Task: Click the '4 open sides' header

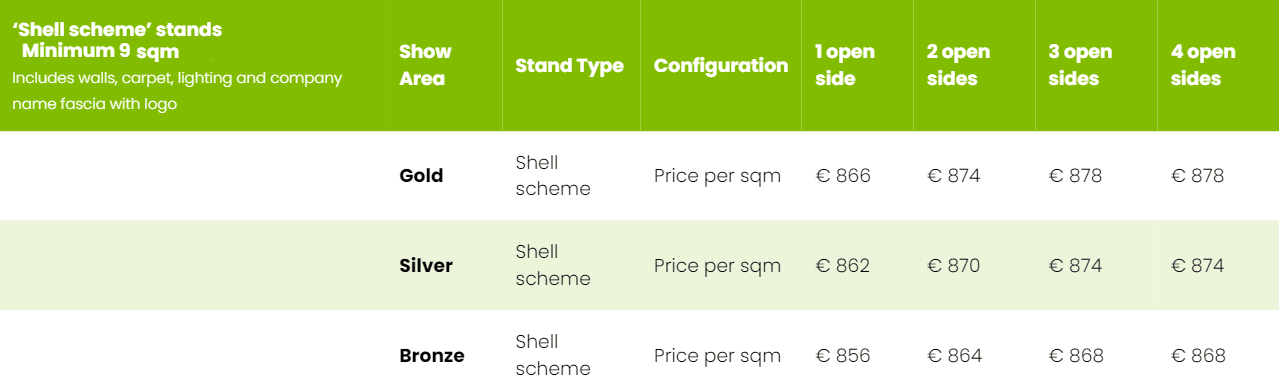Action: (1203, 65)
